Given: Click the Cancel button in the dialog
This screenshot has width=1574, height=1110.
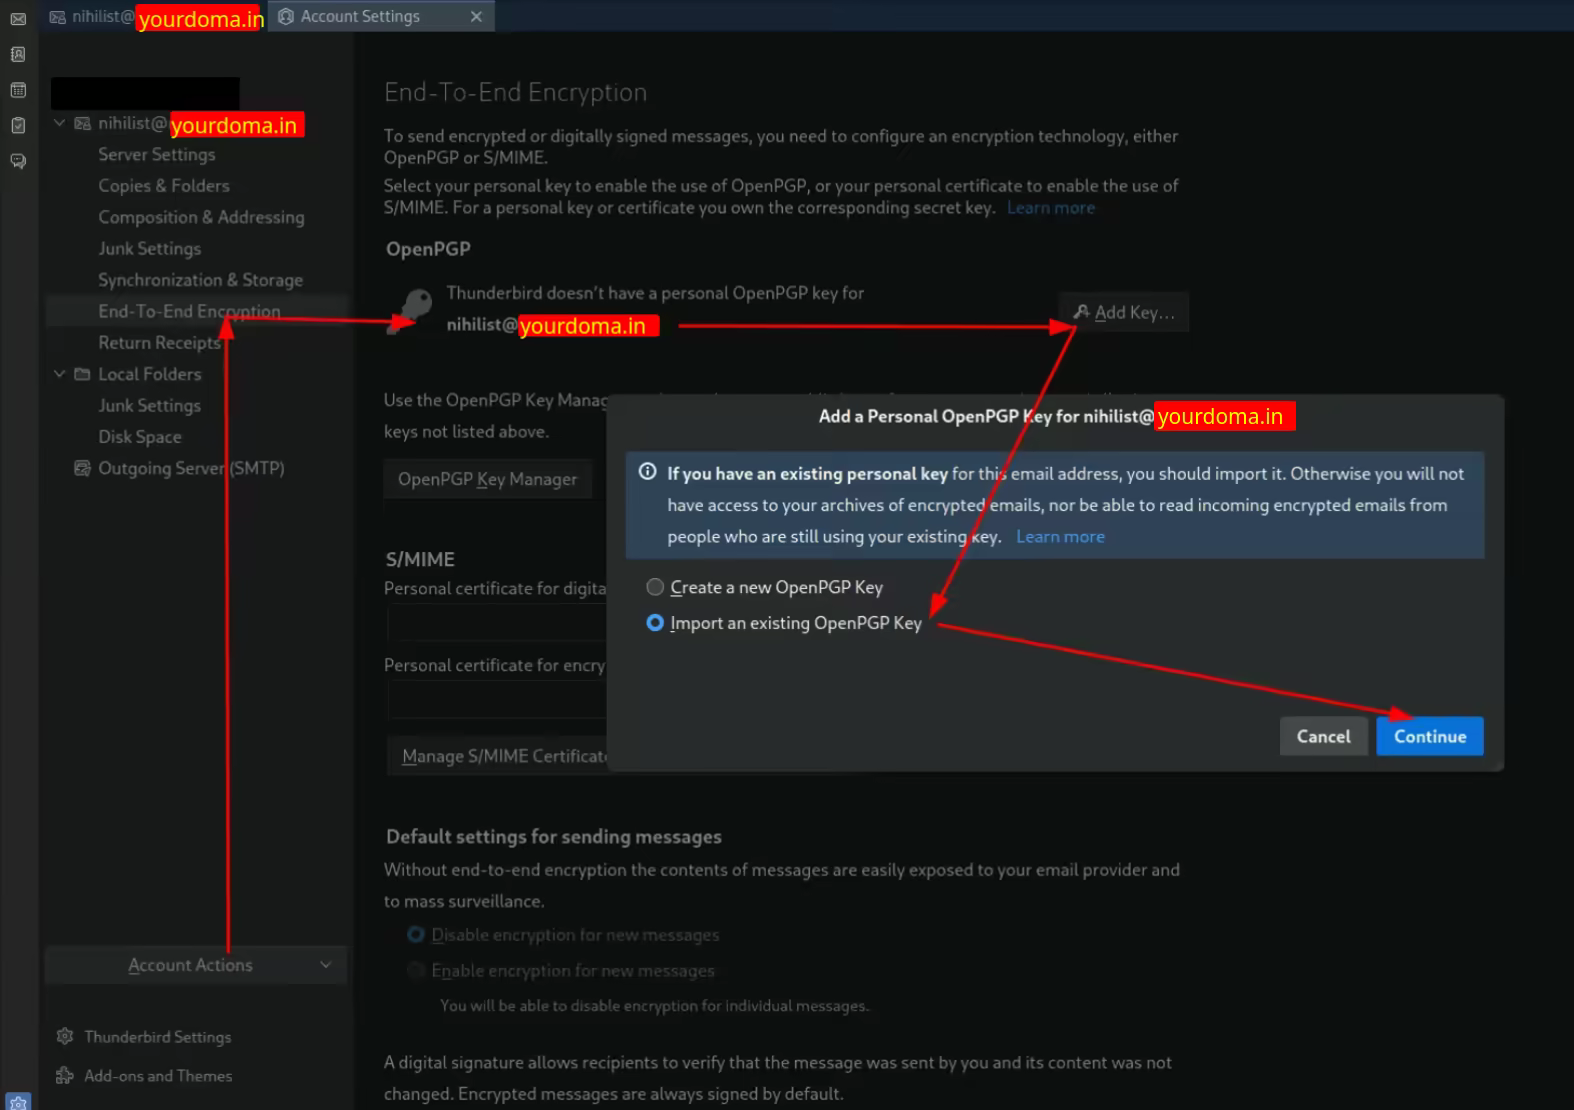Looking at the screenshot, I should (x=1323, y=736).
